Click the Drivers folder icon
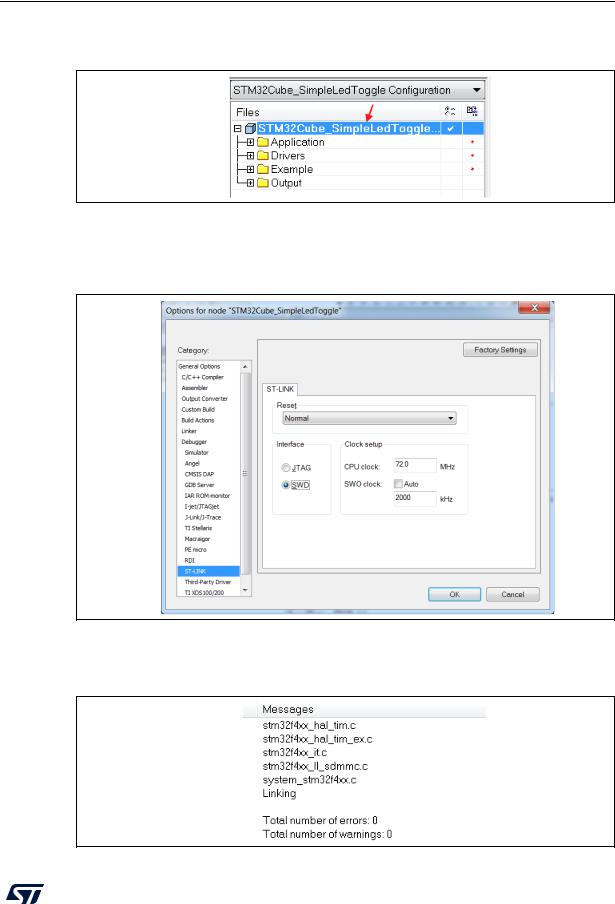This screenshot has height=904, width=615. 263,156
